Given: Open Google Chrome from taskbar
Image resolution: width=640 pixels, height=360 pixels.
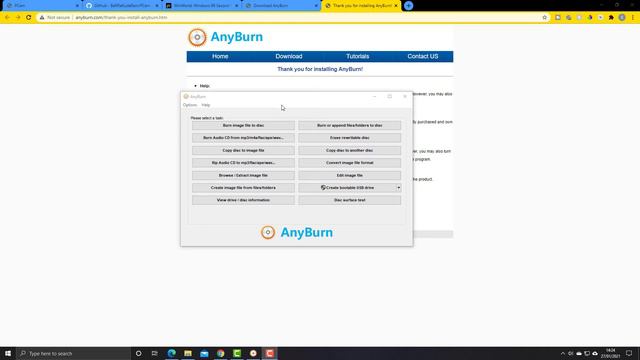Looking at the screenshot, I should [x=220, y=353].
